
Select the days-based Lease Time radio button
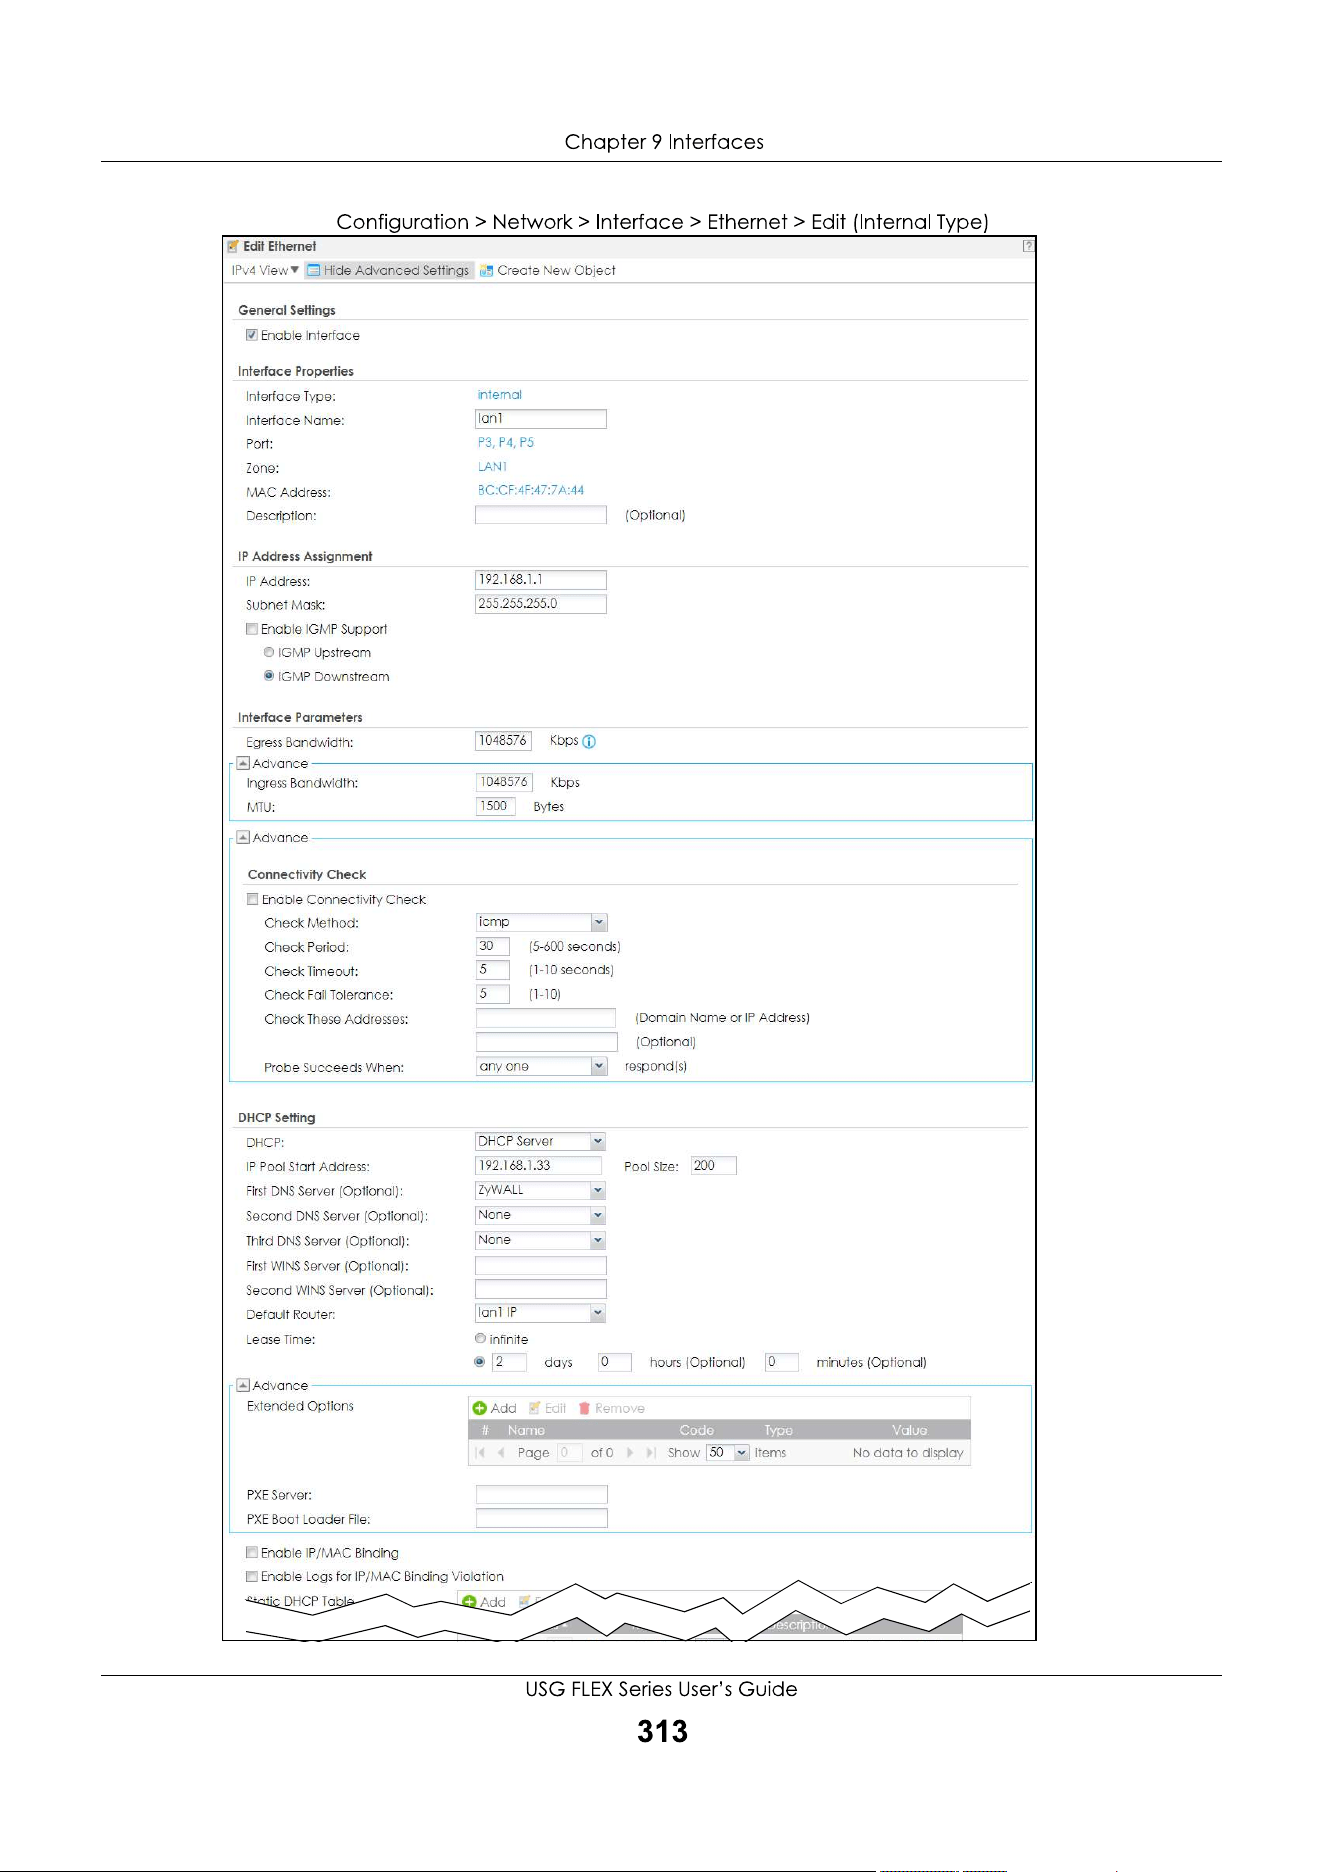[x=480, y=1362]
